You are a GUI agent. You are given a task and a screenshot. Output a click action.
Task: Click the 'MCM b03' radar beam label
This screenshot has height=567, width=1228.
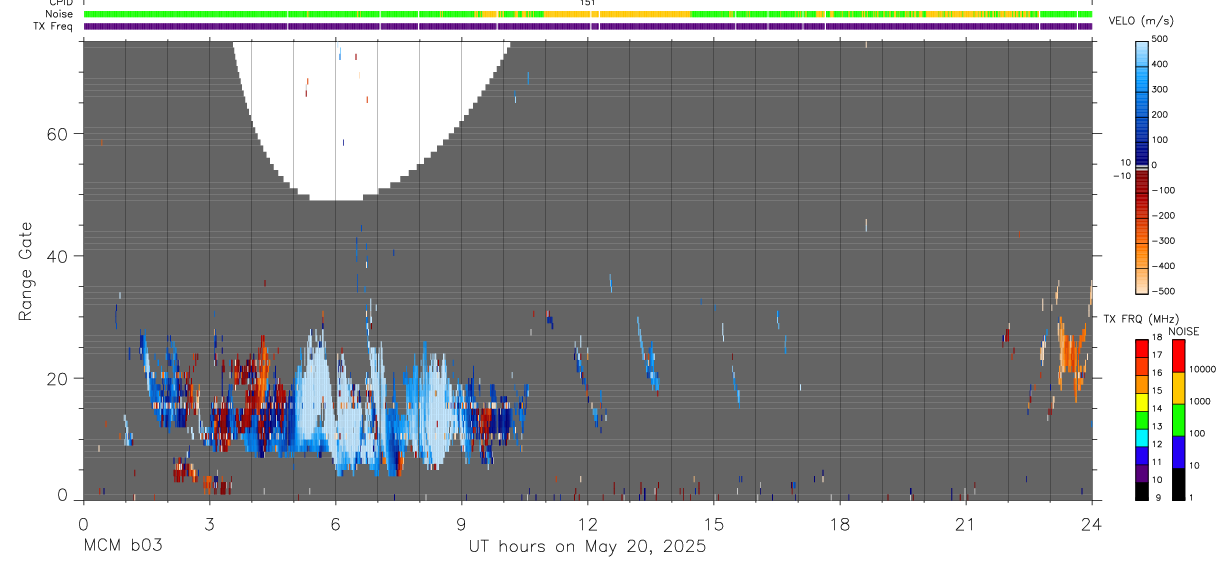pos(123,547)
